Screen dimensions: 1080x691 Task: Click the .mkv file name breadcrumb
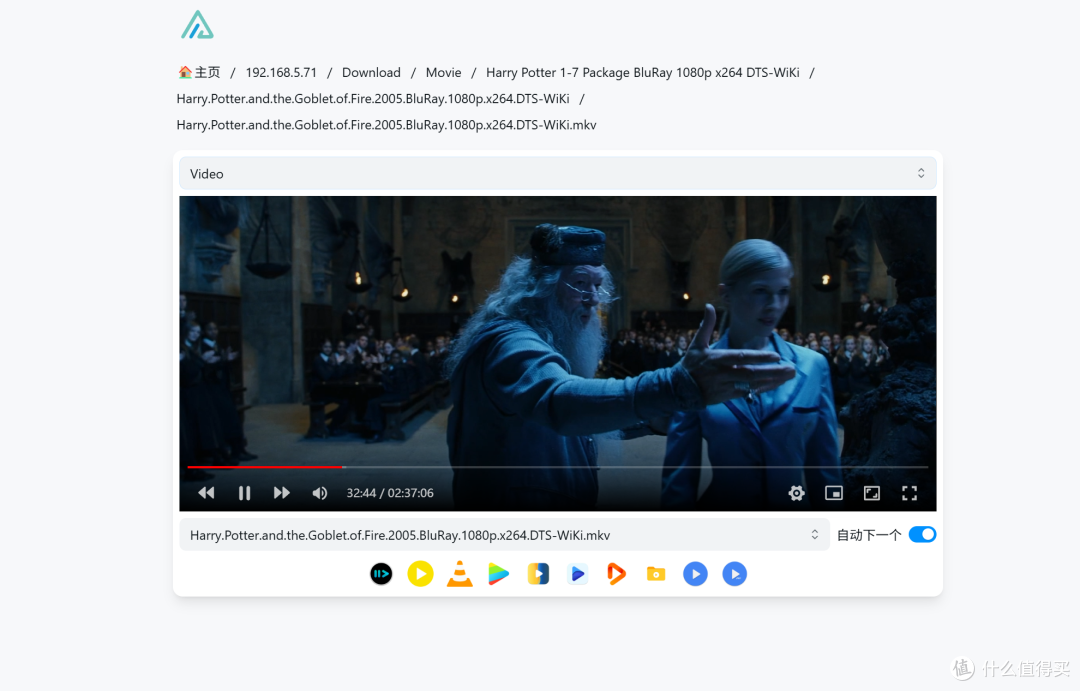[386, 125]
